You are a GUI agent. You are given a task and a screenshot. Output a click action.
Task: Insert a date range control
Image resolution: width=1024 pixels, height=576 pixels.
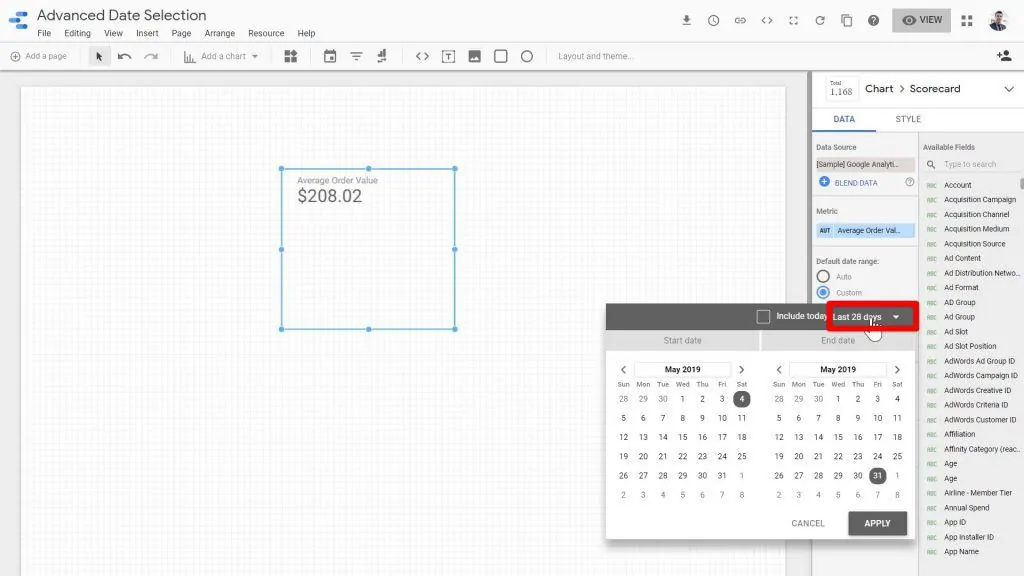click(x=329, y=56)
